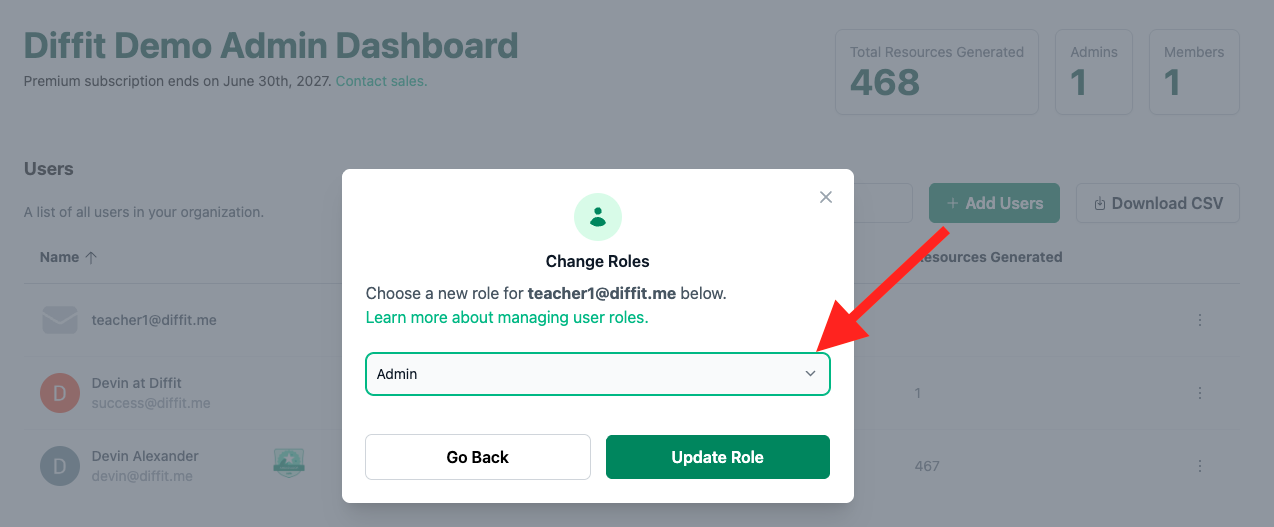This screenshot has width=1274, height=527.
Task: Click Go Back button
Action: point(478,457)
